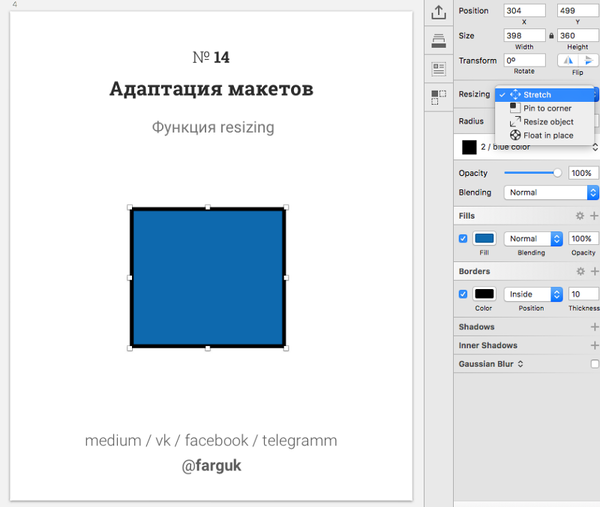Add a new shadow
The height and width of the screenshot is (507, 600).
tap(594, 327)
